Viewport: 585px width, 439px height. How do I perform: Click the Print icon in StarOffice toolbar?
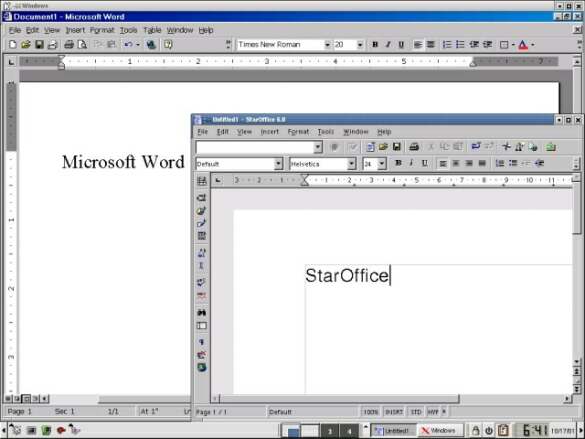click(414, 147)
